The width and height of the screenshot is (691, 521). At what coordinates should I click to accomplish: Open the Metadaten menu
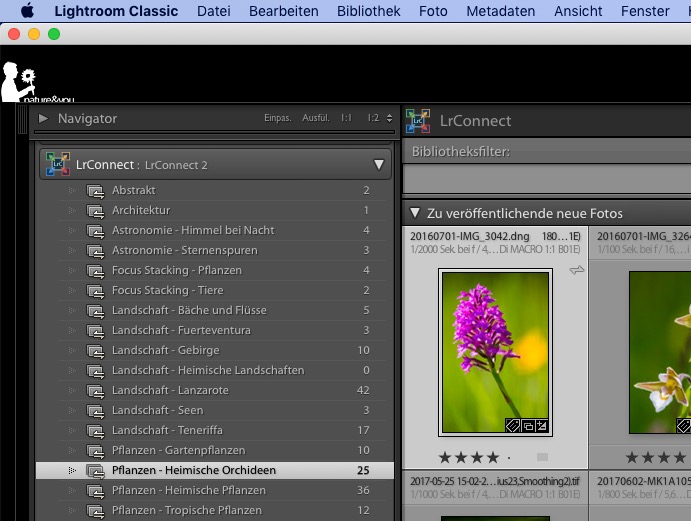[501, 11]
